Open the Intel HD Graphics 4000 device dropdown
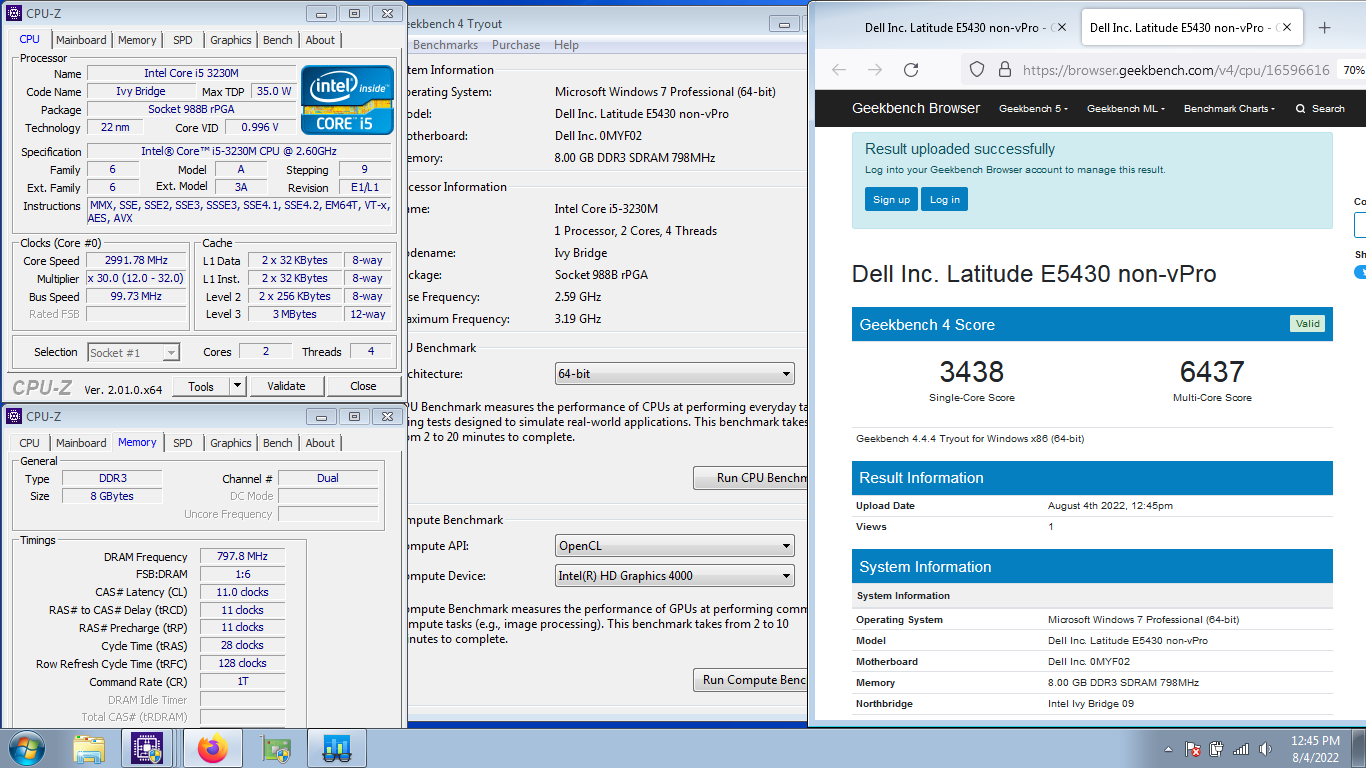Viewport: 1366px width, 768px height. [x=675, y=576]
